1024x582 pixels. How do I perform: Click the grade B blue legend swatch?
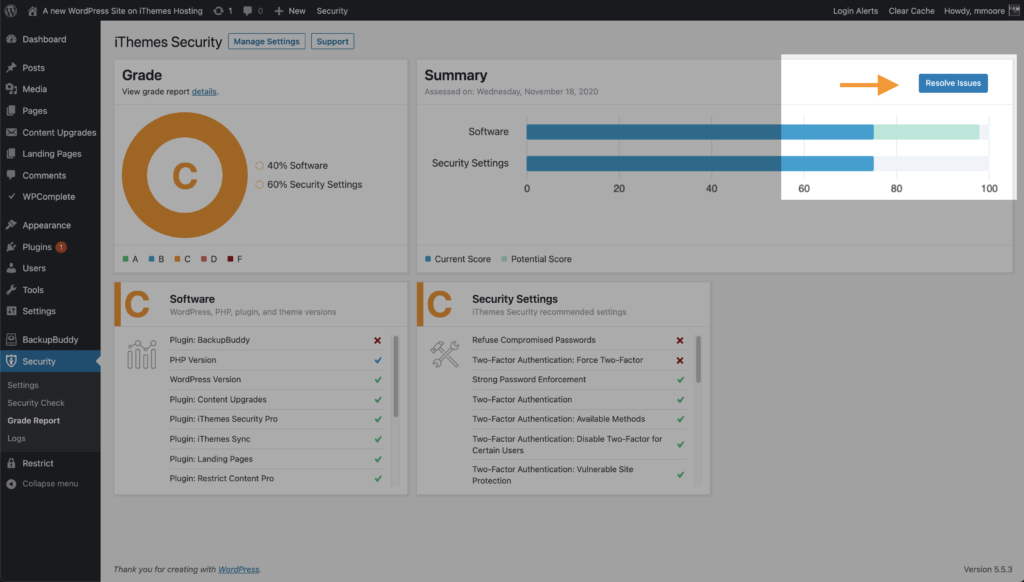152,259
